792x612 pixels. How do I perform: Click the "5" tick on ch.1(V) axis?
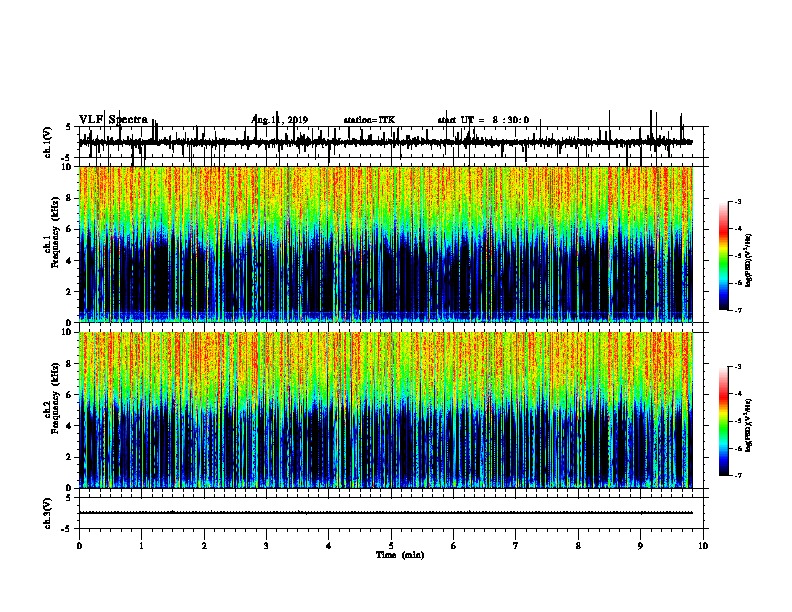69,127
